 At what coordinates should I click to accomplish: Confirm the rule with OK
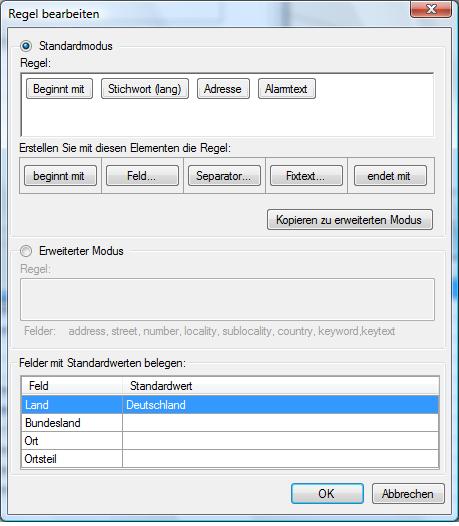[x=327, y=493]
